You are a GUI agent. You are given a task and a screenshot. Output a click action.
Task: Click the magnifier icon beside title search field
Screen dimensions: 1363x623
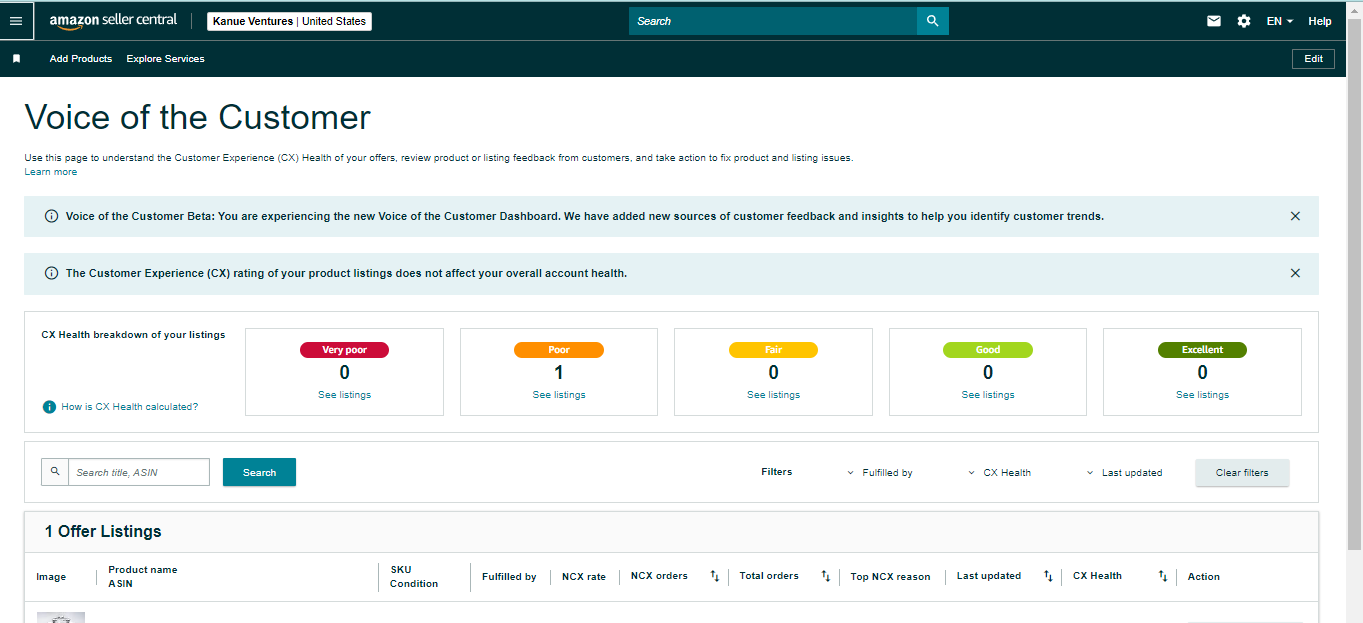click(54, 472)
